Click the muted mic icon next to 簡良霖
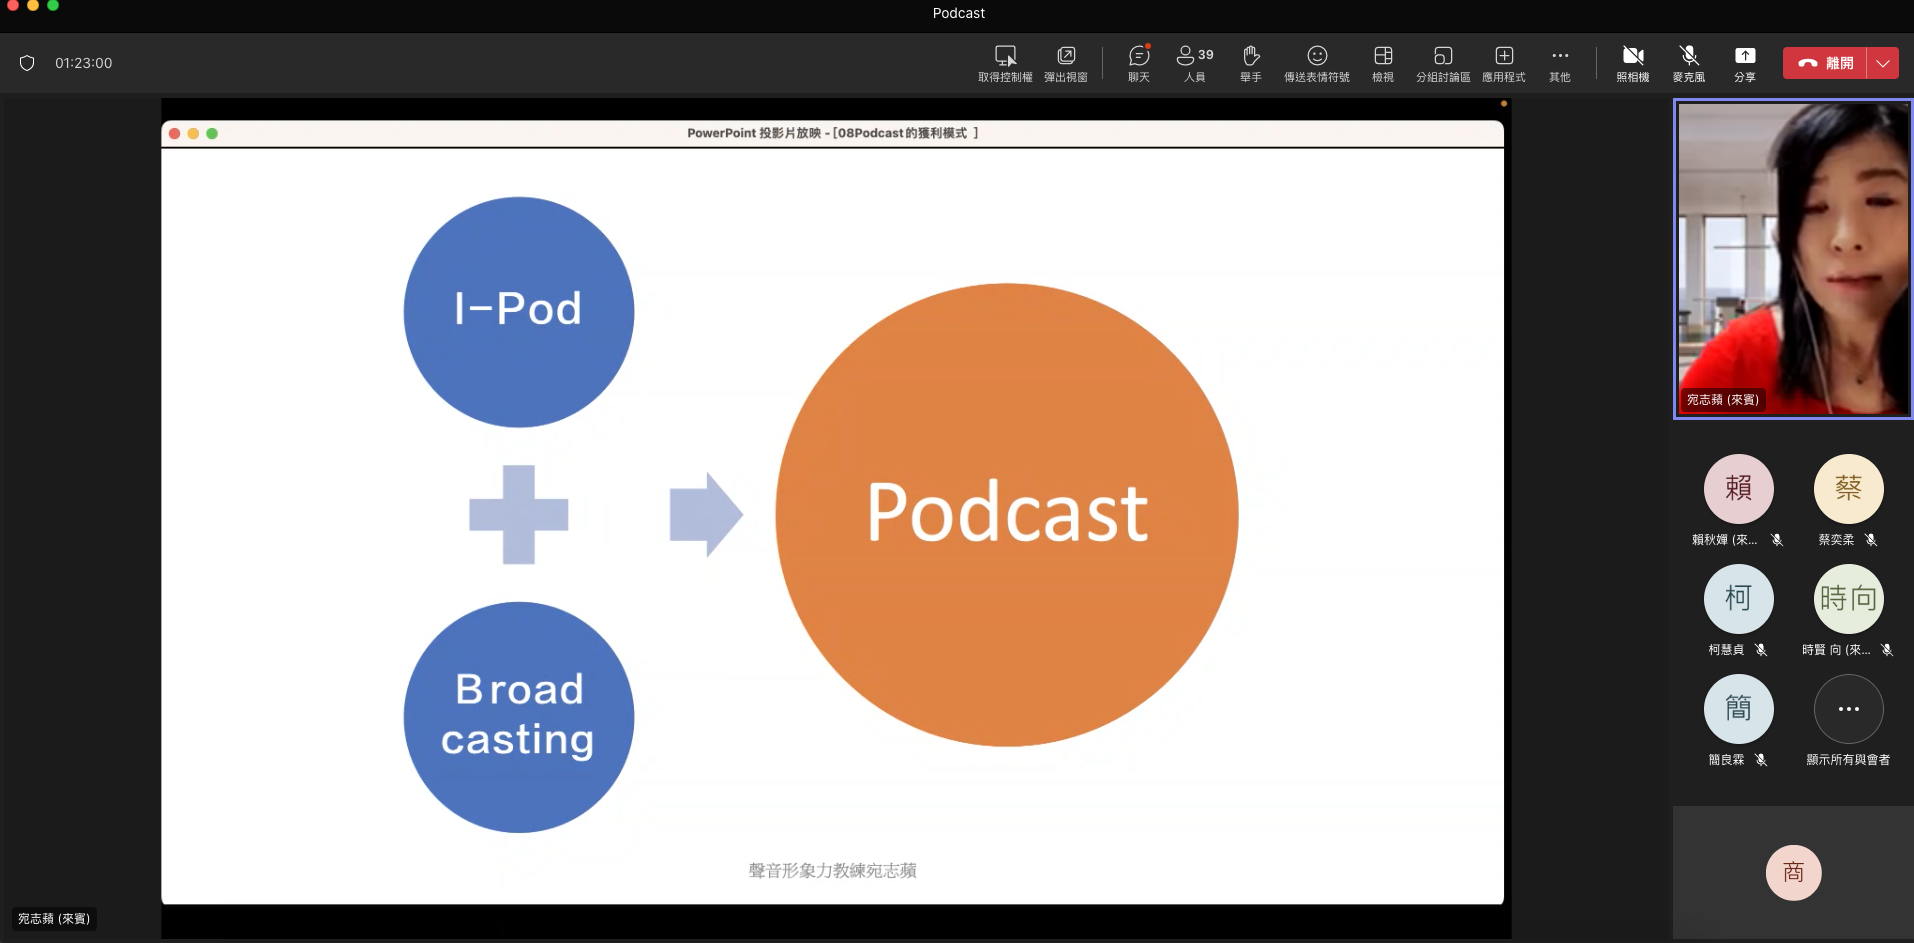Screen dimensions: 1914x943 (x=1761, y=760)
